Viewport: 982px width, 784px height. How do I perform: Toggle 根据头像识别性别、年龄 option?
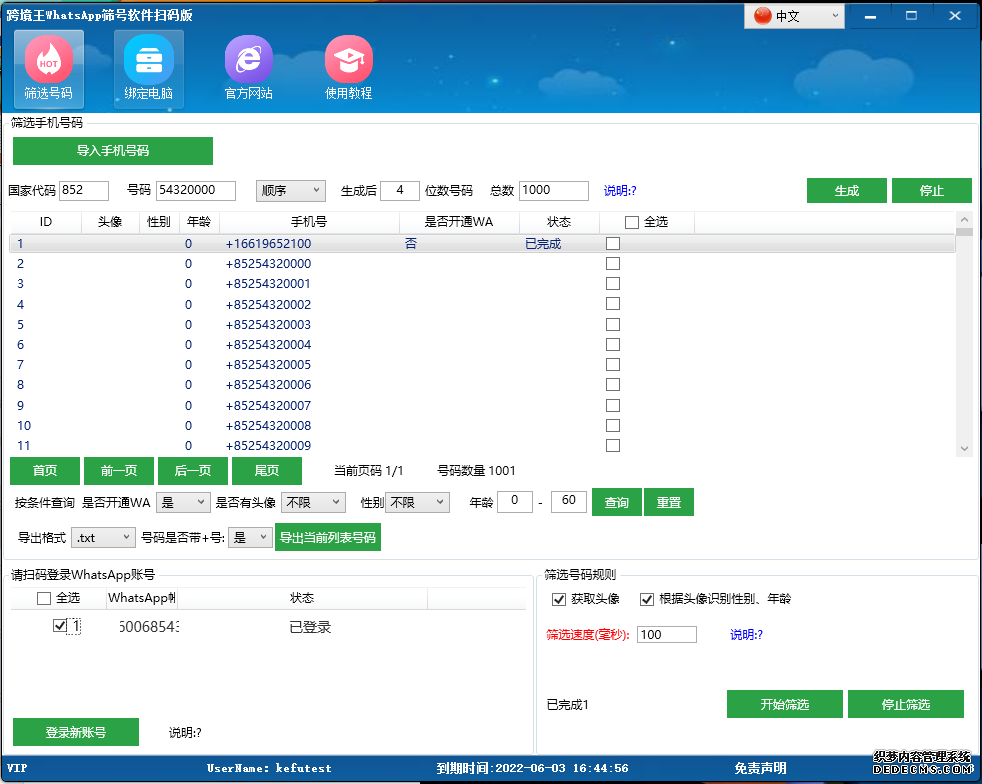tap(645, 600)
